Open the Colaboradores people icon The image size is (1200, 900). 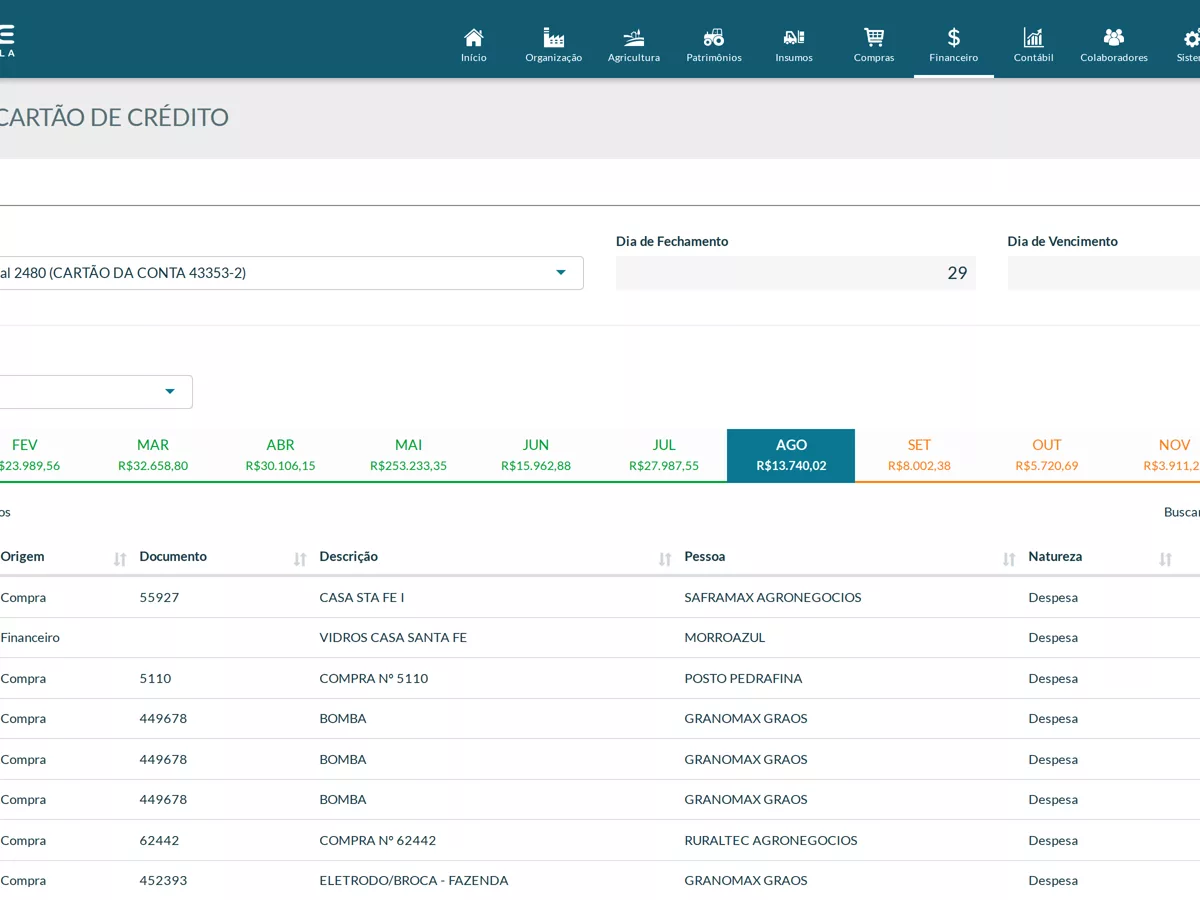pyautogui.click(x=1114, y=38)
